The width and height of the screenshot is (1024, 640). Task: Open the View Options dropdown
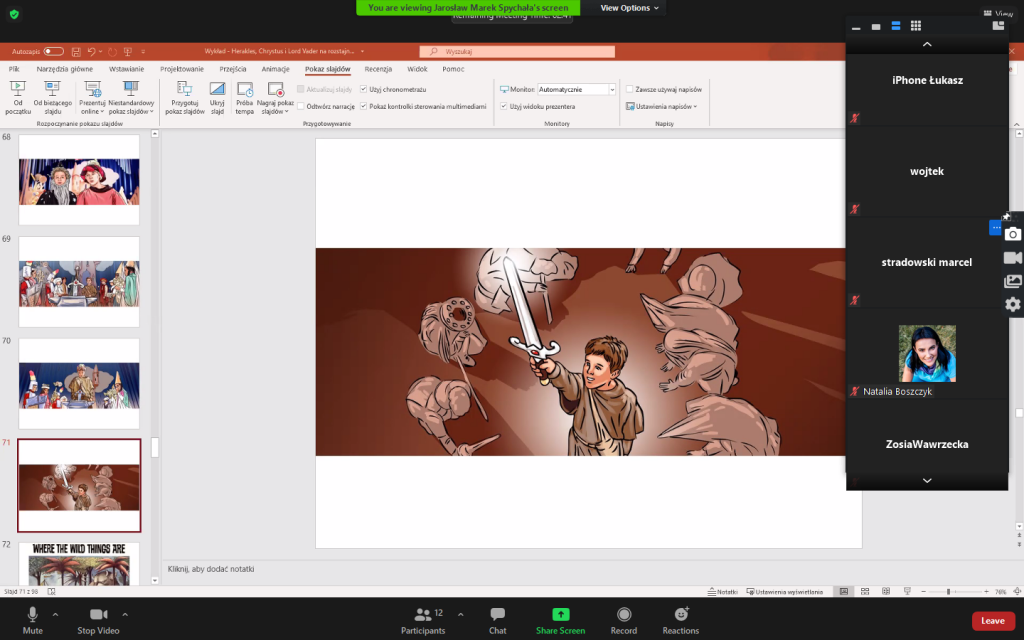coord(630,8)
